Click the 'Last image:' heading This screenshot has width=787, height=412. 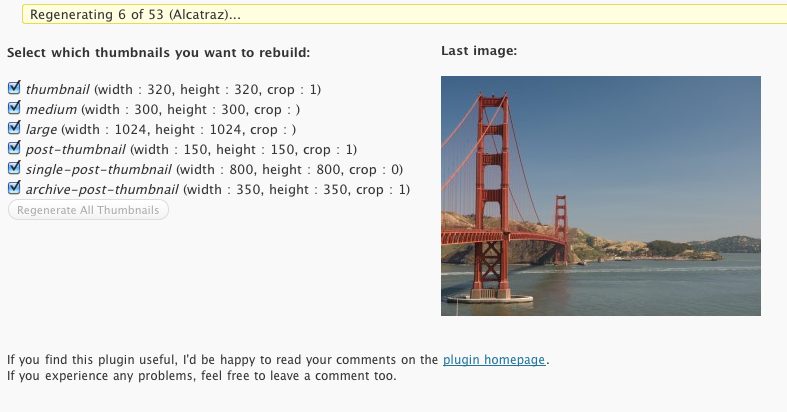point(478,51)
